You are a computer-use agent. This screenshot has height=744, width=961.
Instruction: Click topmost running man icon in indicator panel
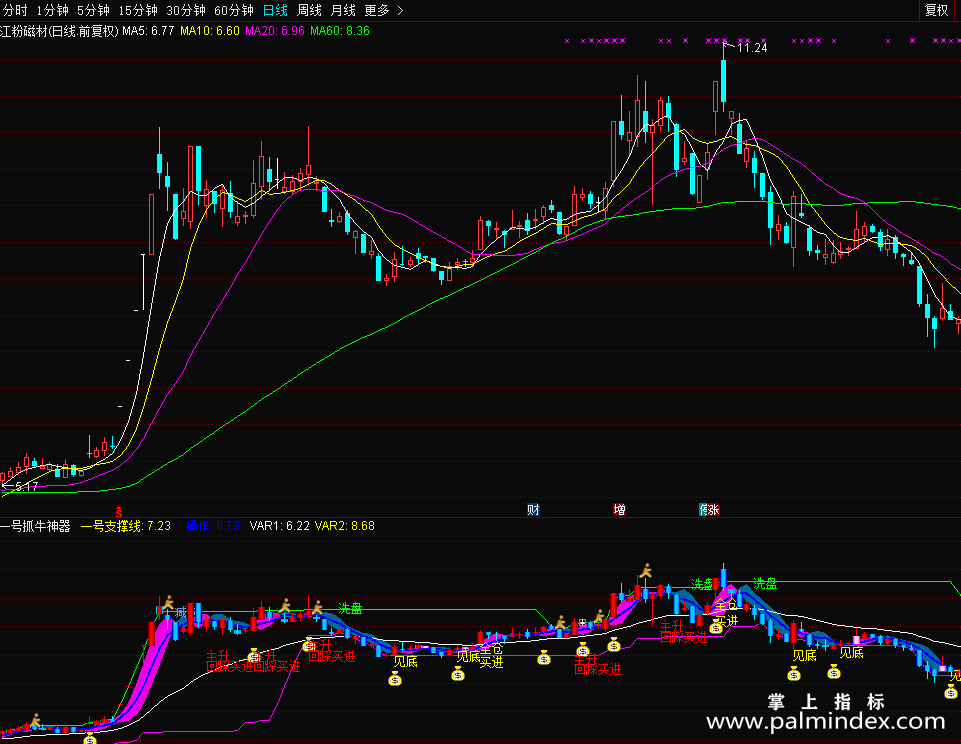[x=645, y=571]
